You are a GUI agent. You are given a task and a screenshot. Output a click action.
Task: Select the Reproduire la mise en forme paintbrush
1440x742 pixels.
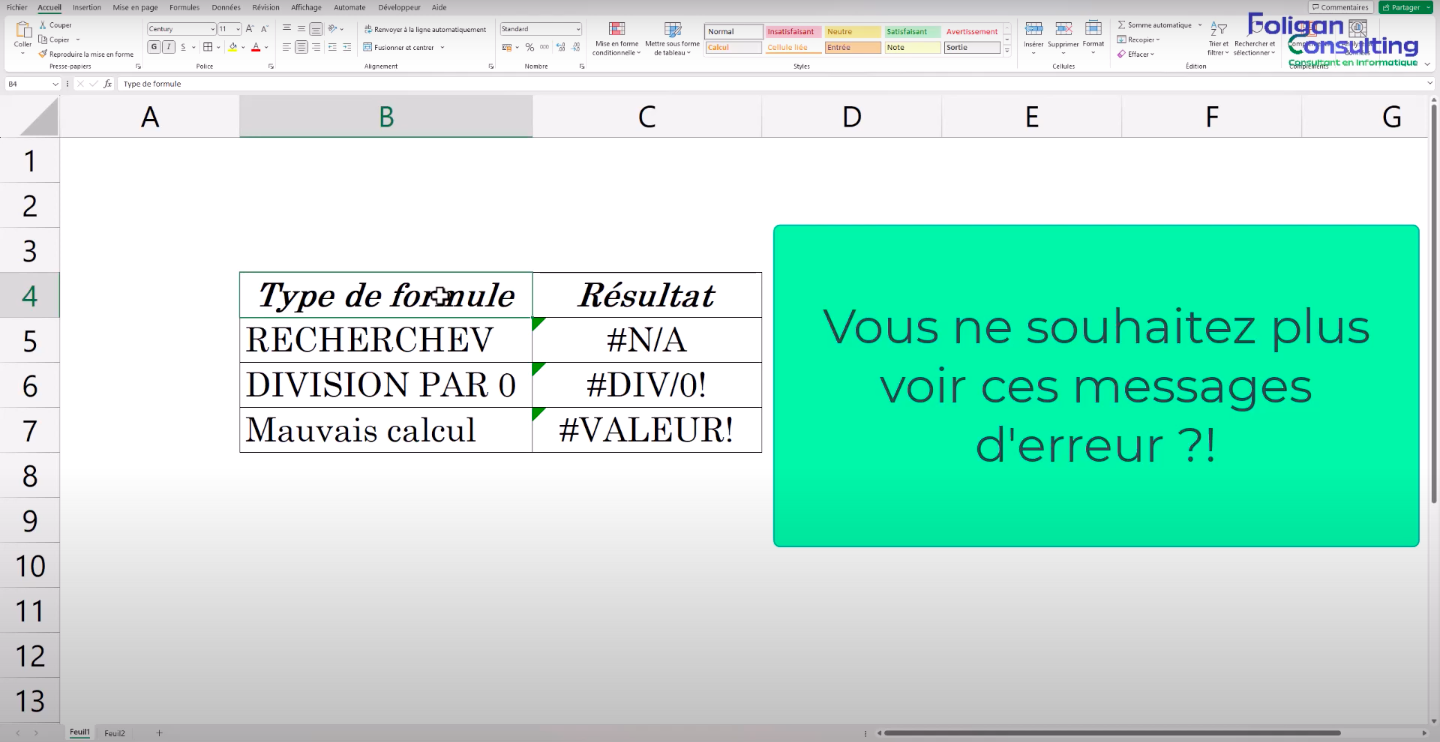click(43, 54)
